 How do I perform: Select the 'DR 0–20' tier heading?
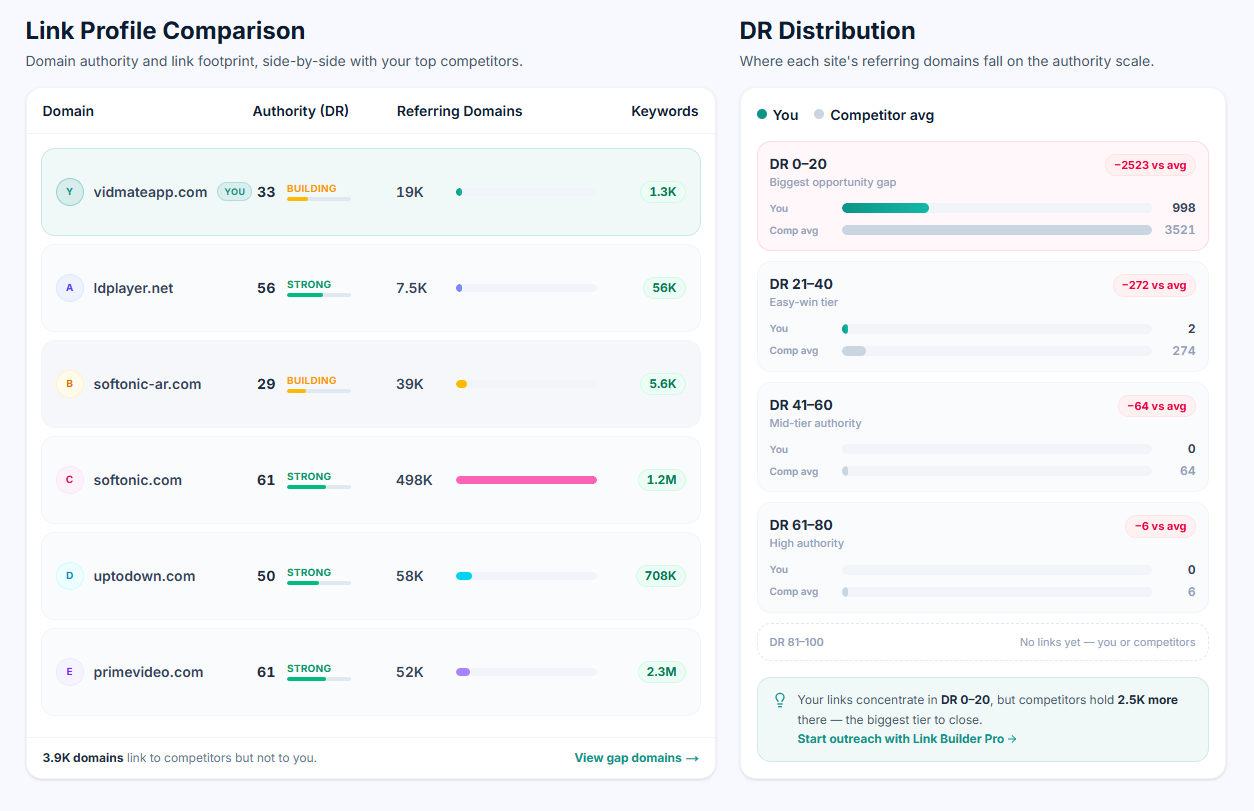click(798, 164)
